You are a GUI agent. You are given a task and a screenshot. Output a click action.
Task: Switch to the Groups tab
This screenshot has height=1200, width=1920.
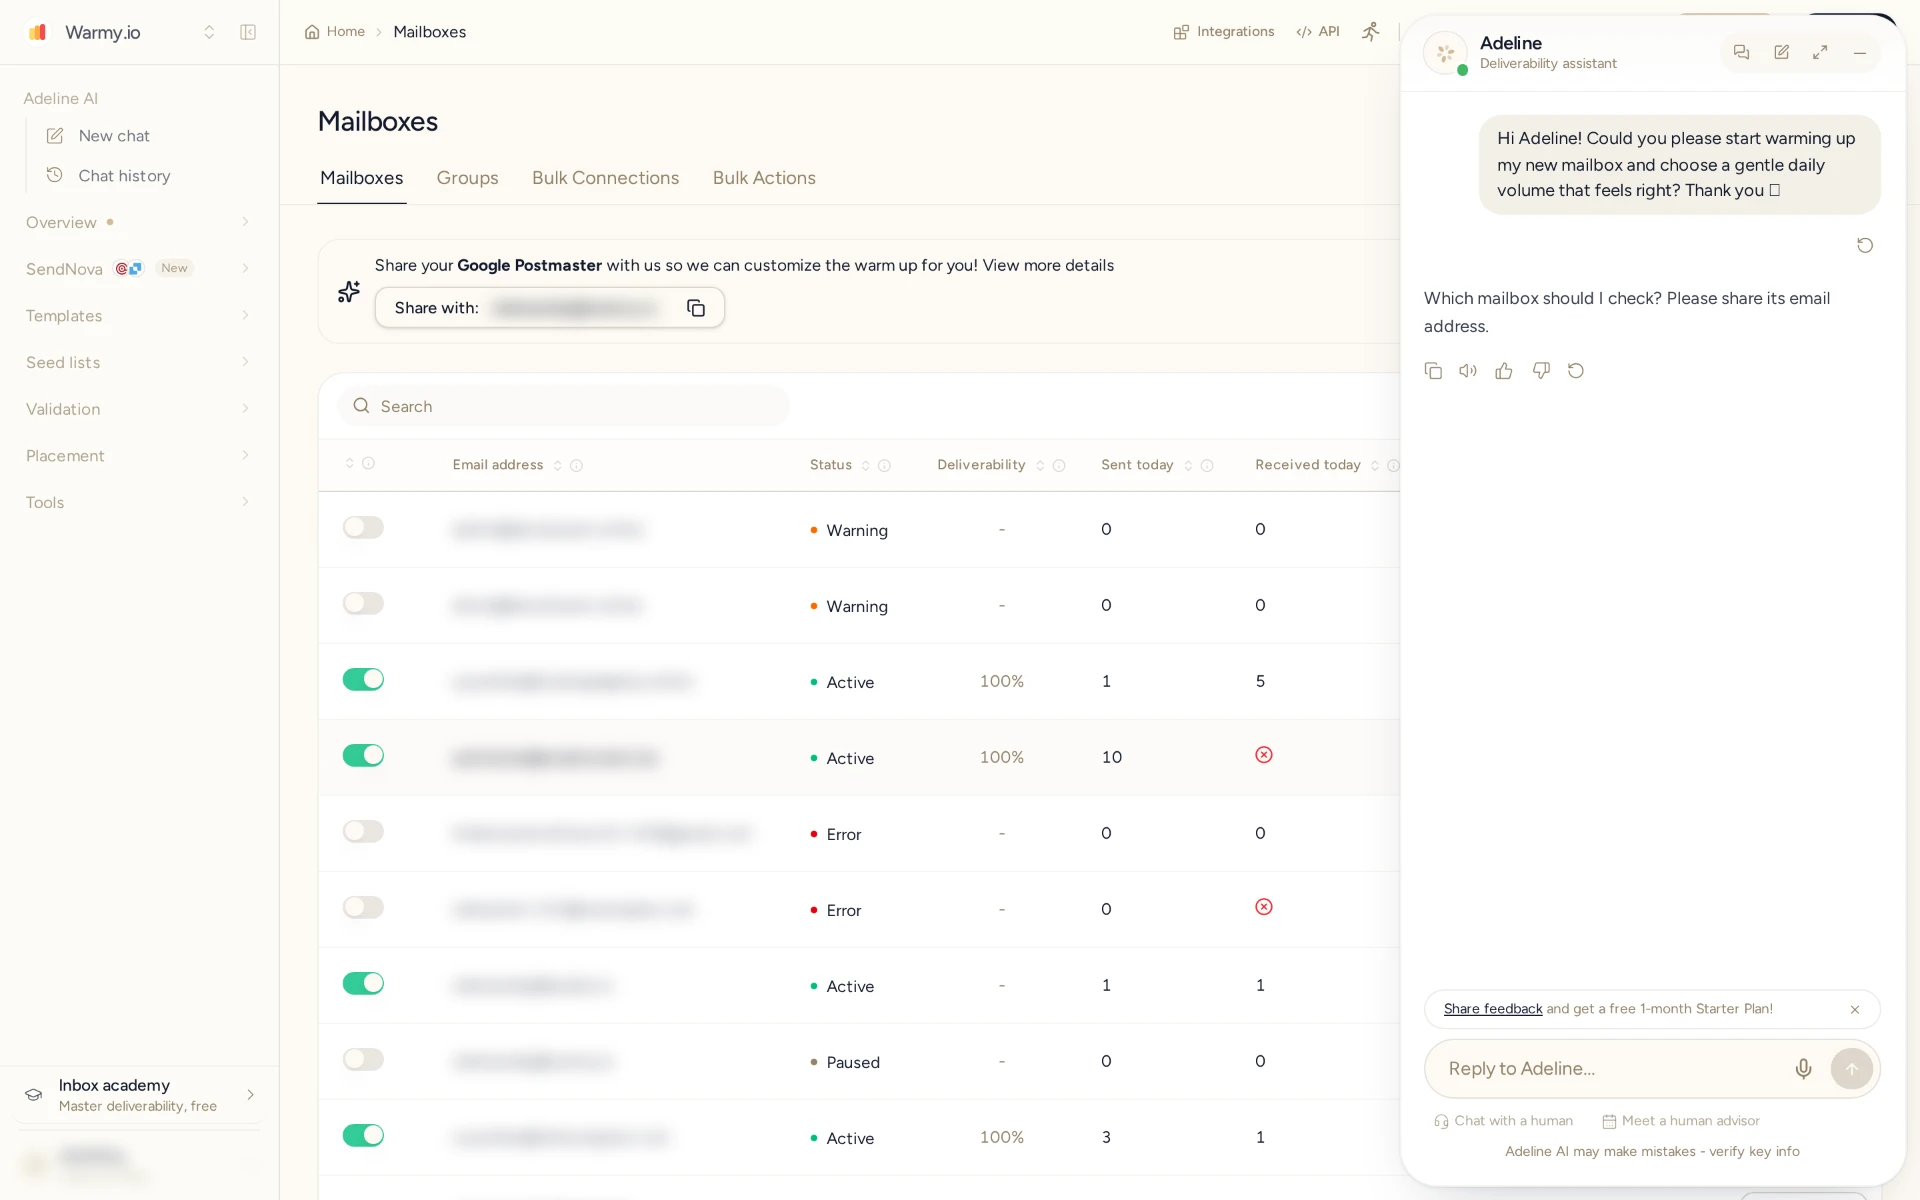click(x=467, y=178)
